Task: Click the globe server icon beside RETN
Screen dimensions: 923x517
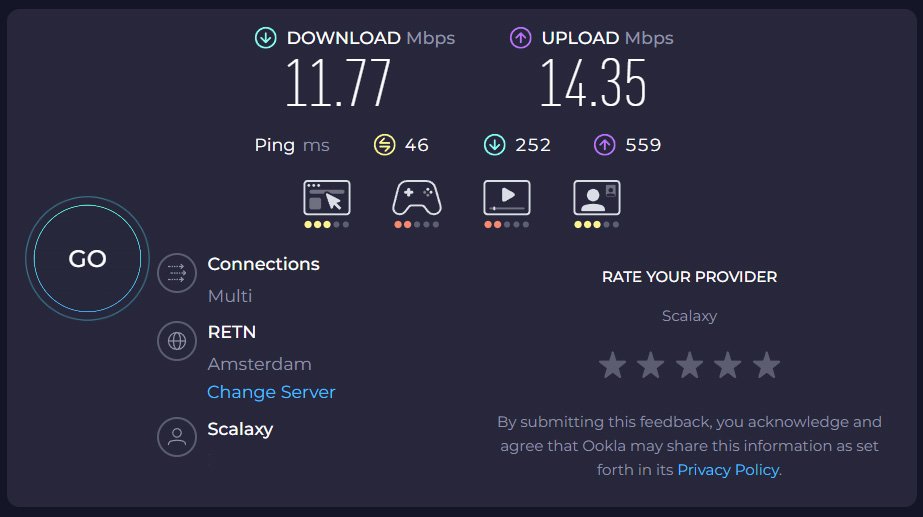Action: pyautogui.click(x=177, y=341)
